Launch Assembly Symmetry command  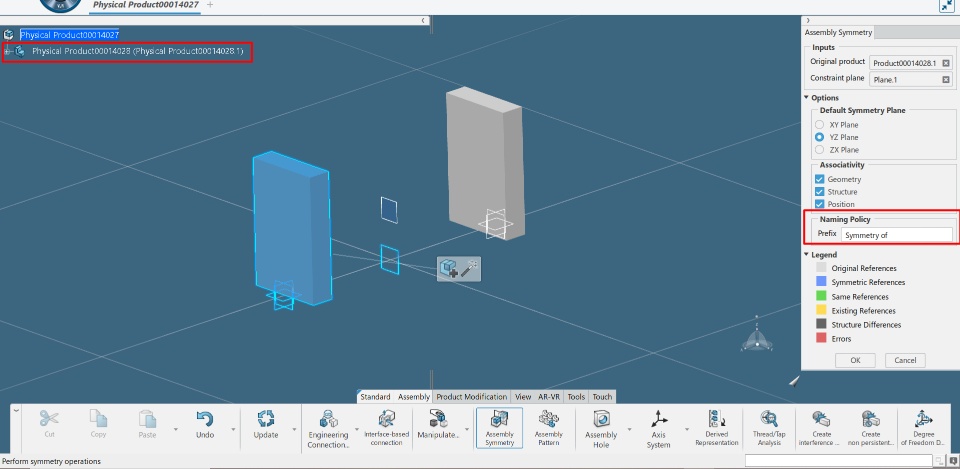(499, 427)
